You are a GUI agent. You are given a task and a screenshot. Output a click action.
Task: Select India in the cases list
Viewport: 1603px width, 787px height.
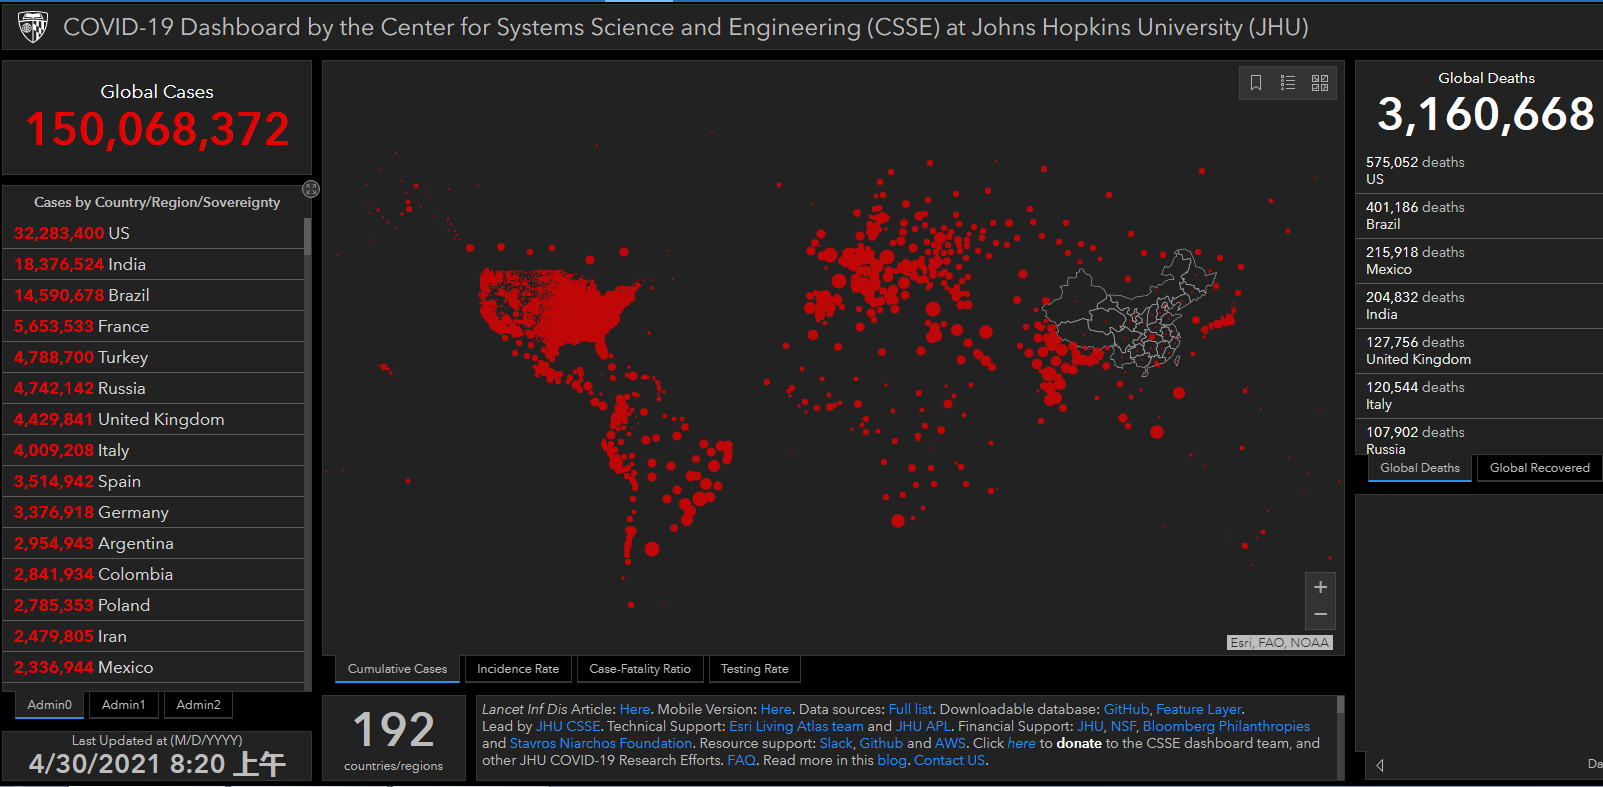[x=154, y=264]
